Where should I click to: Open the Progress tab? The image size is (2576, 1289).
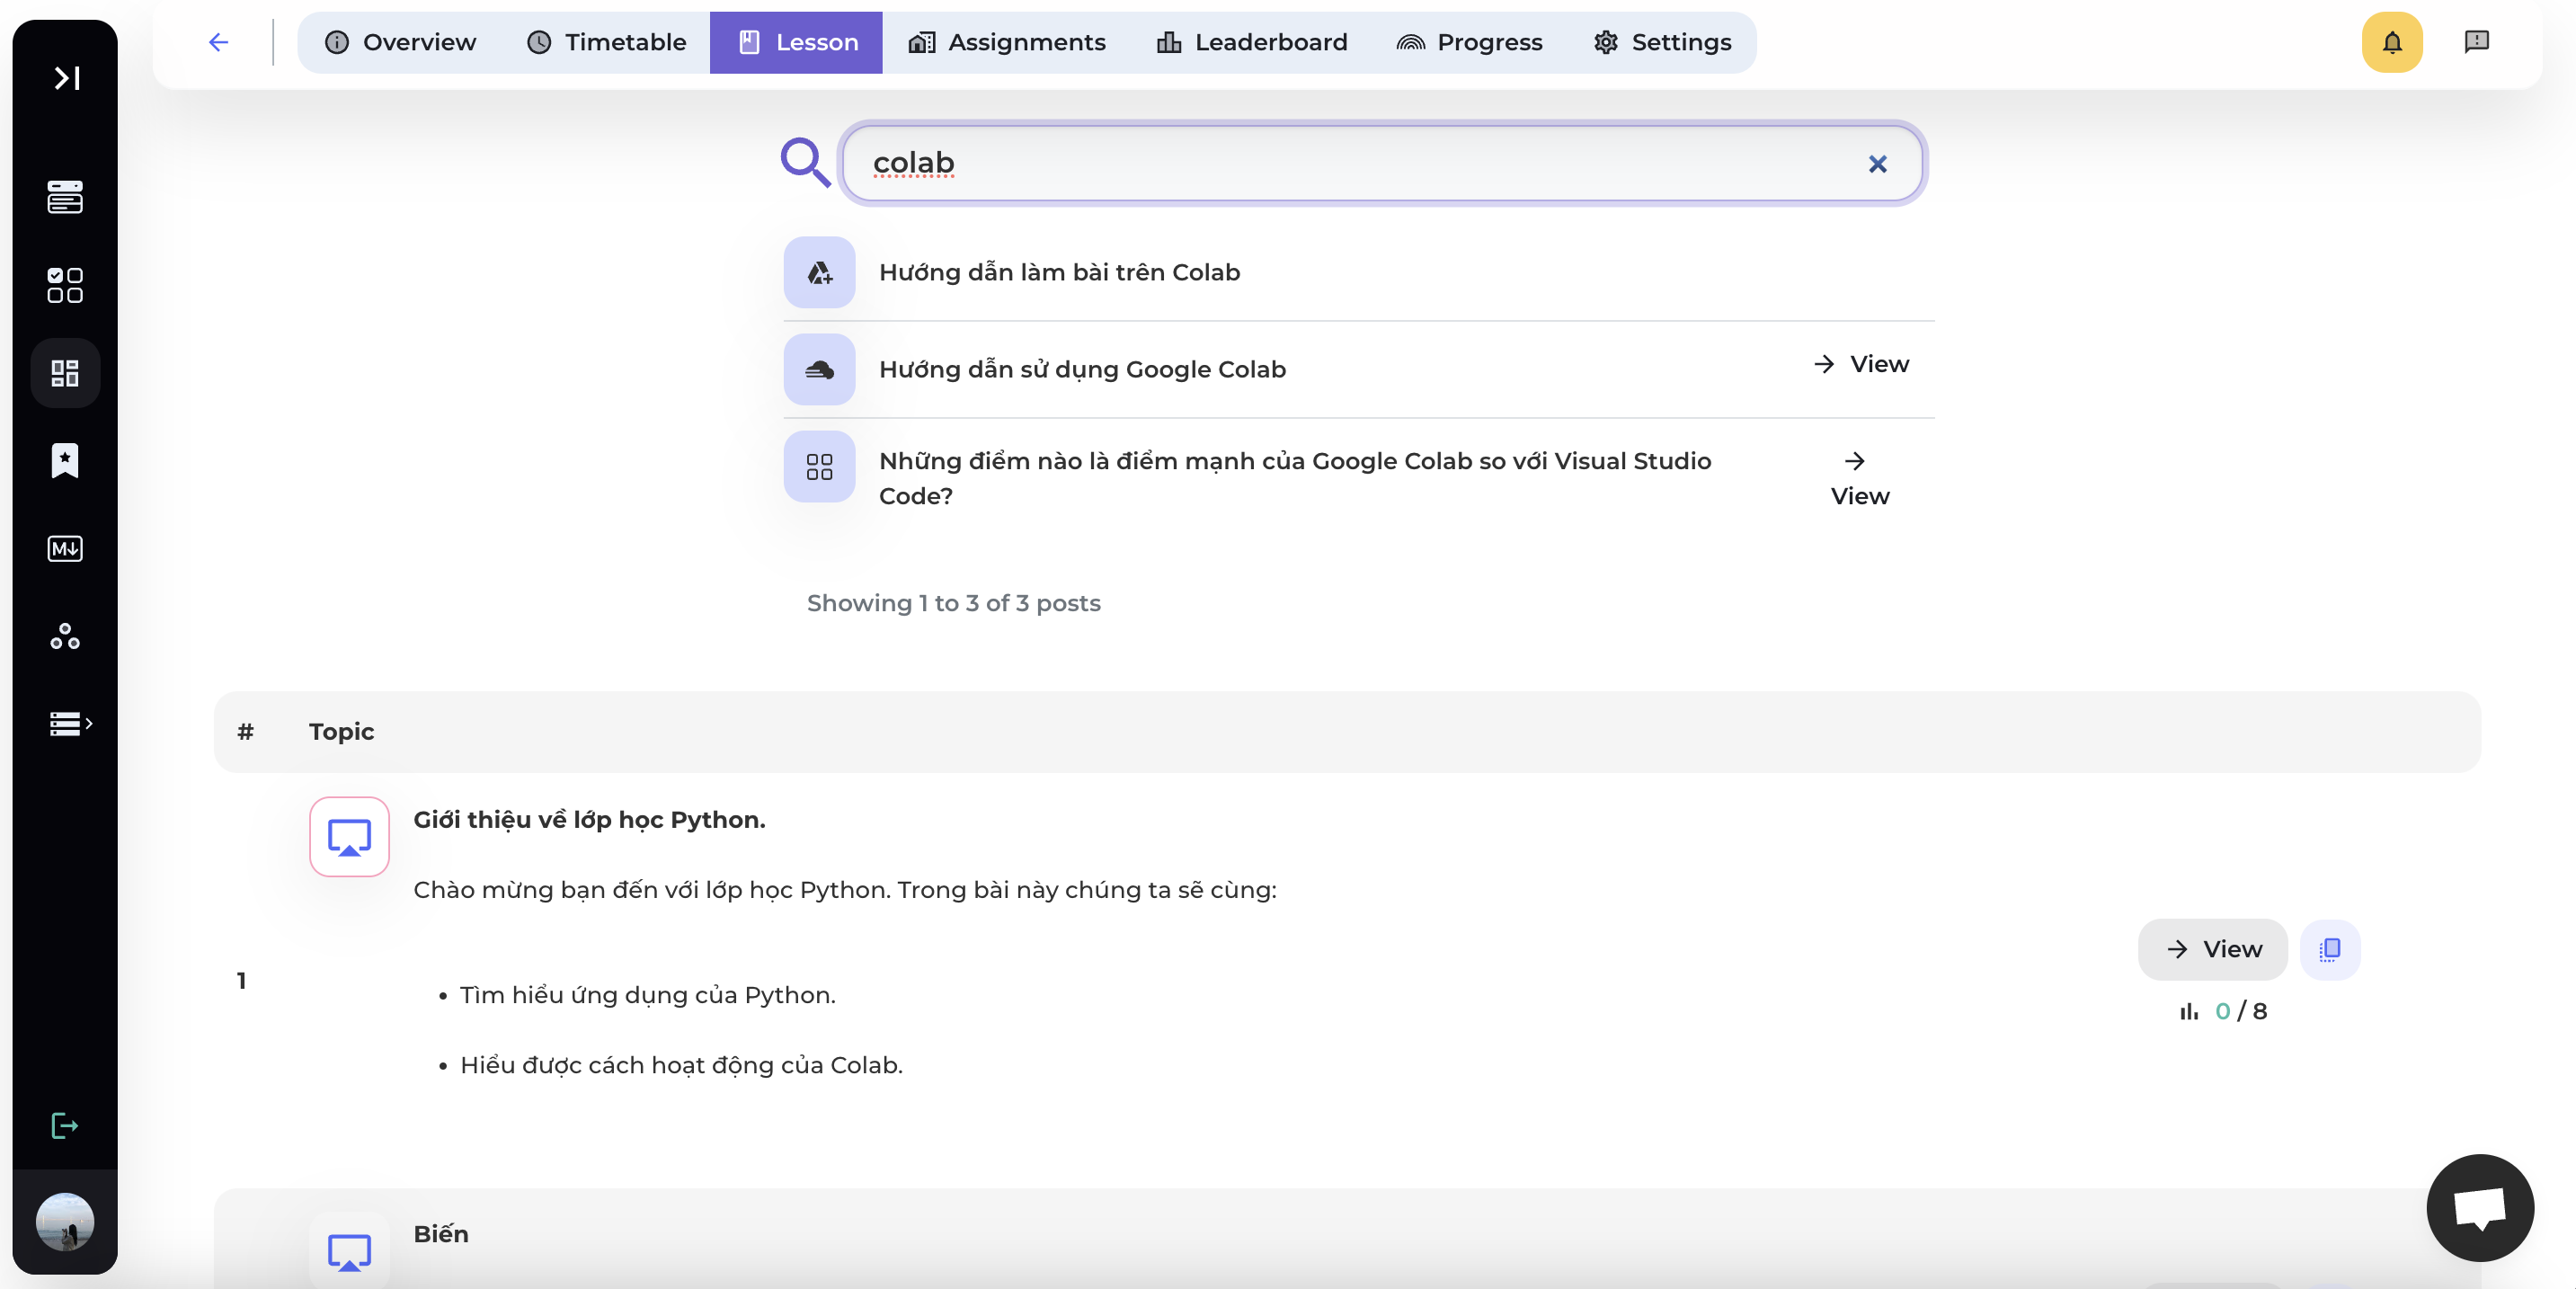(1469, 42)
